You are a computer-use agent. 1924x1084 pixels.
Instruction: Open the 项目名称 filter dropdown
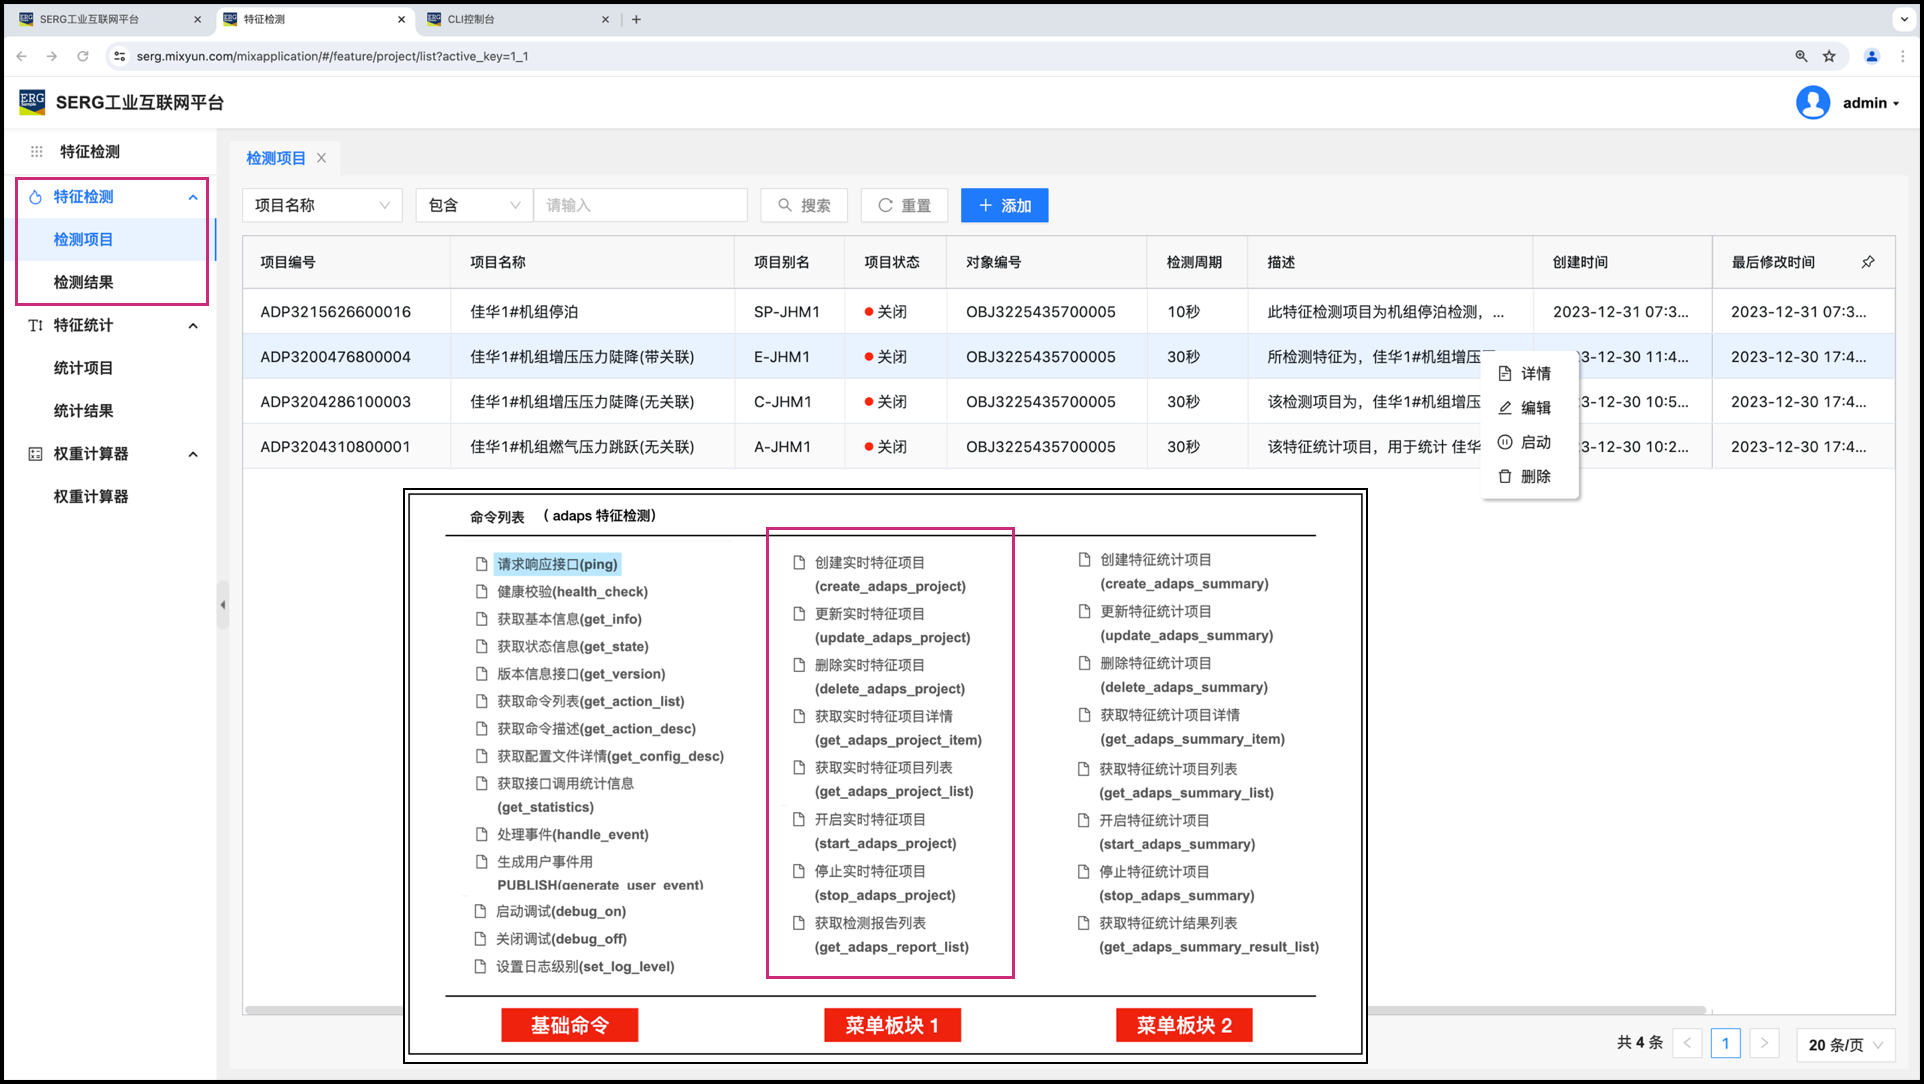[322, 205]
